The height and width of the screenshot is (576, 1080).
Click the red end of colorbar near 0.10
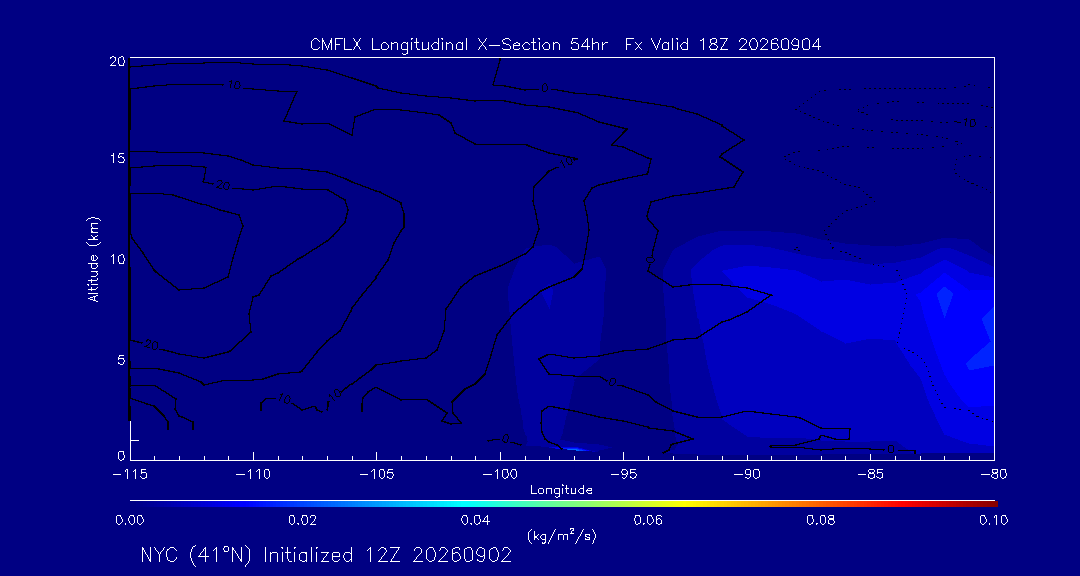point(990,504)
